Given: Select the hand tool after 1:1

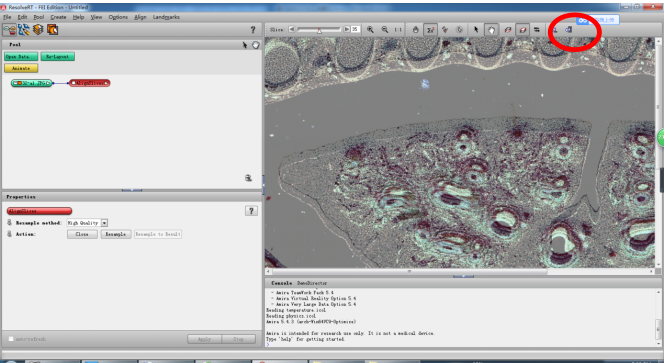Looking at the screenshot, I should 416,29.
